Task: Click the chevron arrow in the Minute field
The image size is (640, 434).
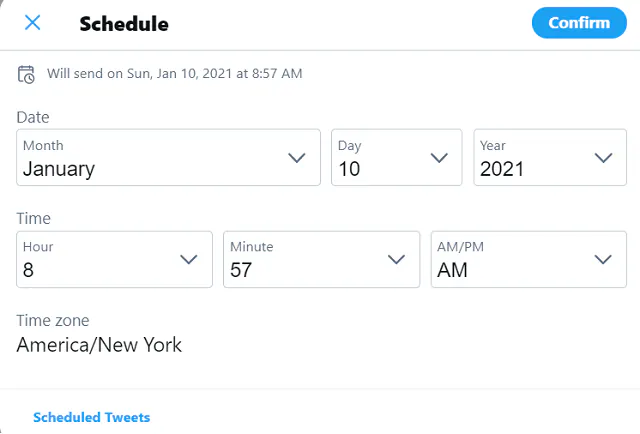Action: 396,259
